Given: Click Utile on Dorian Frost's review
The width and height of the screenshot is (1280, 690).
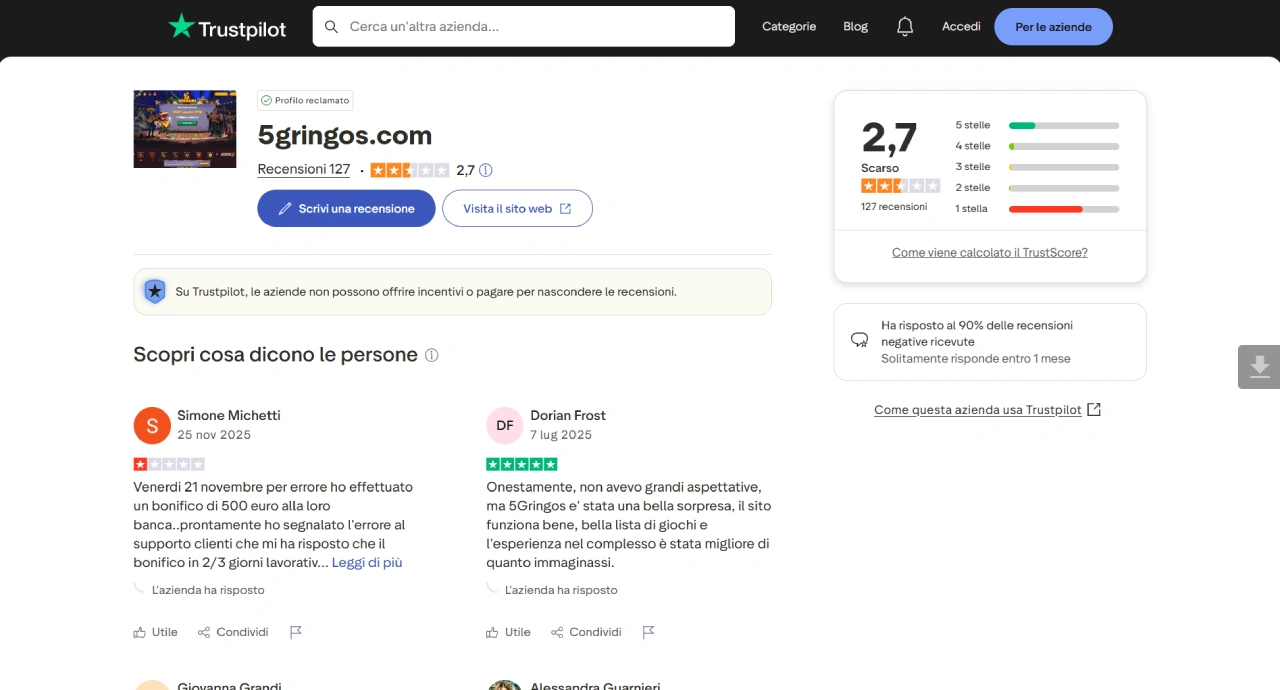Looking at the screenshot, I should click(508, 632).
